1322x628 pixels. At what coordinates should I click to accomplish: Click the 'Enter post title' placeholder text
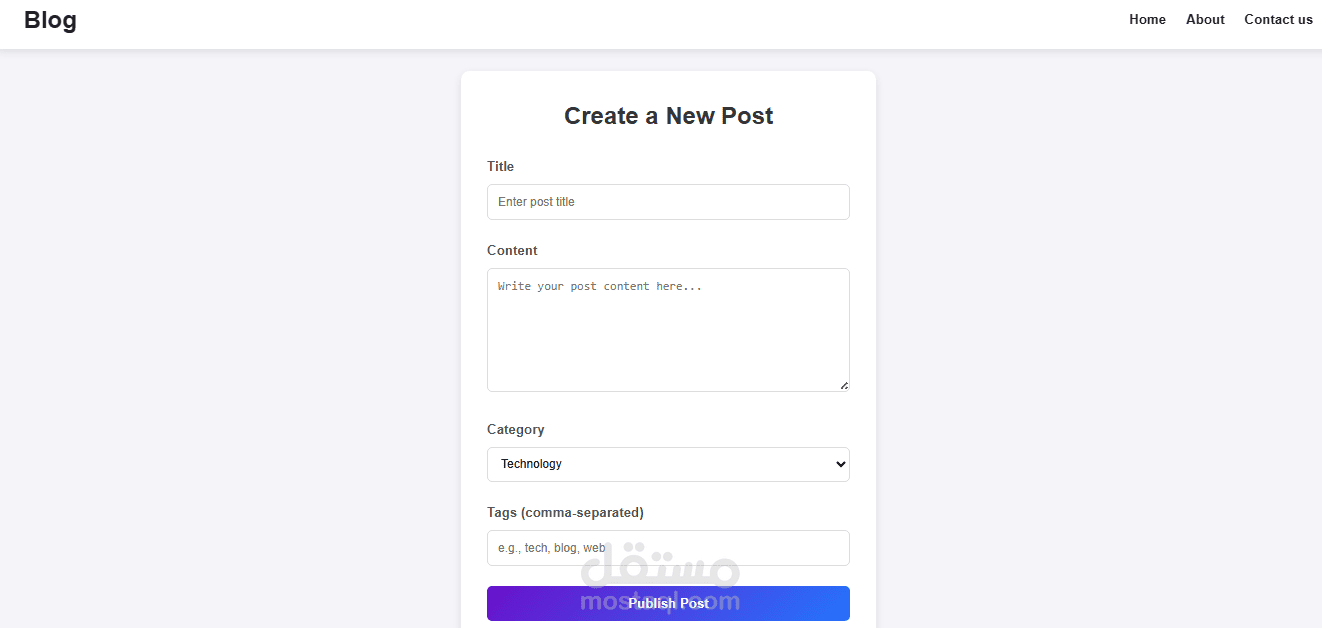[x=536, y=202]
